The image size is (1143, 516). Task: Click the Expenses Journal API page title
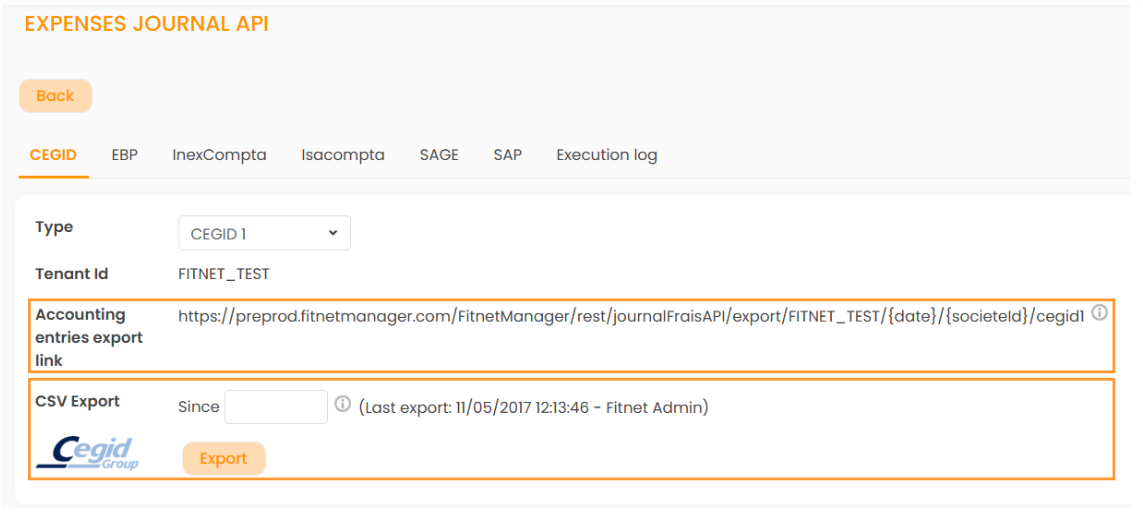[146, 24]
